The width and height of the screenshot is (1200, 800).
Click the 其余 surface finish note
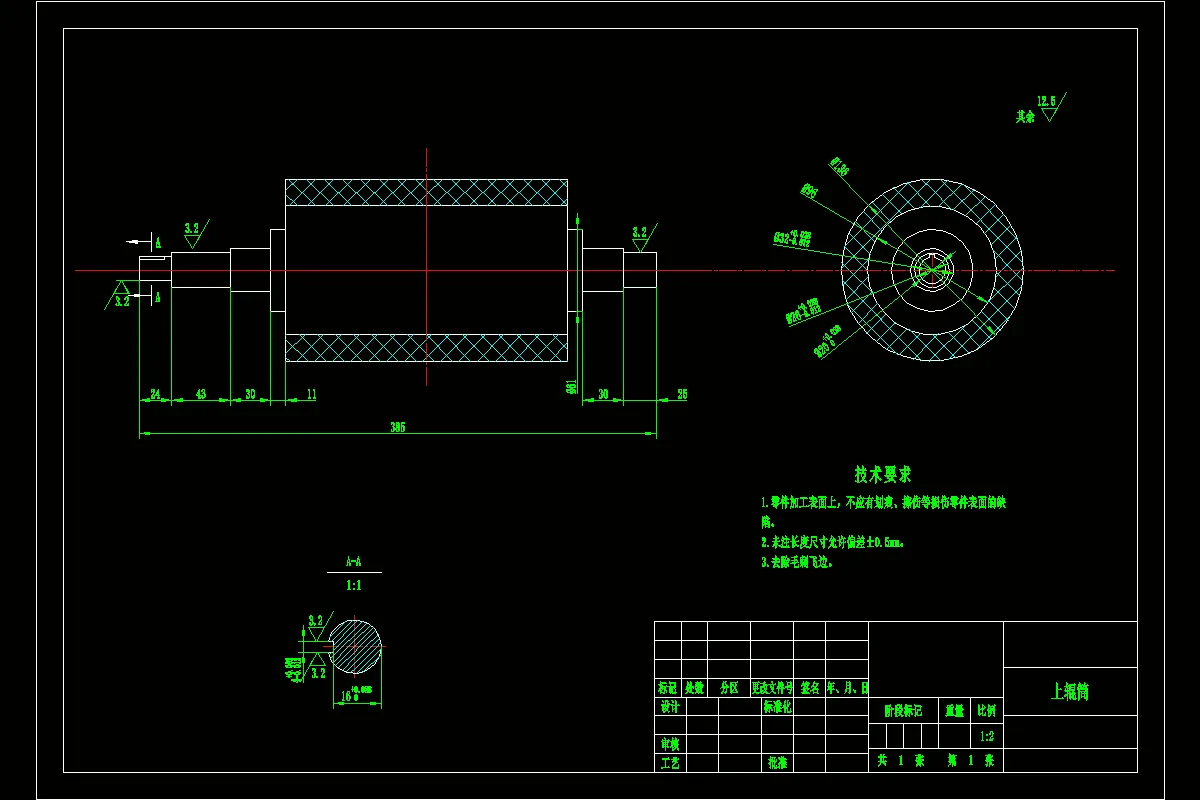(x=1024, y=116)
